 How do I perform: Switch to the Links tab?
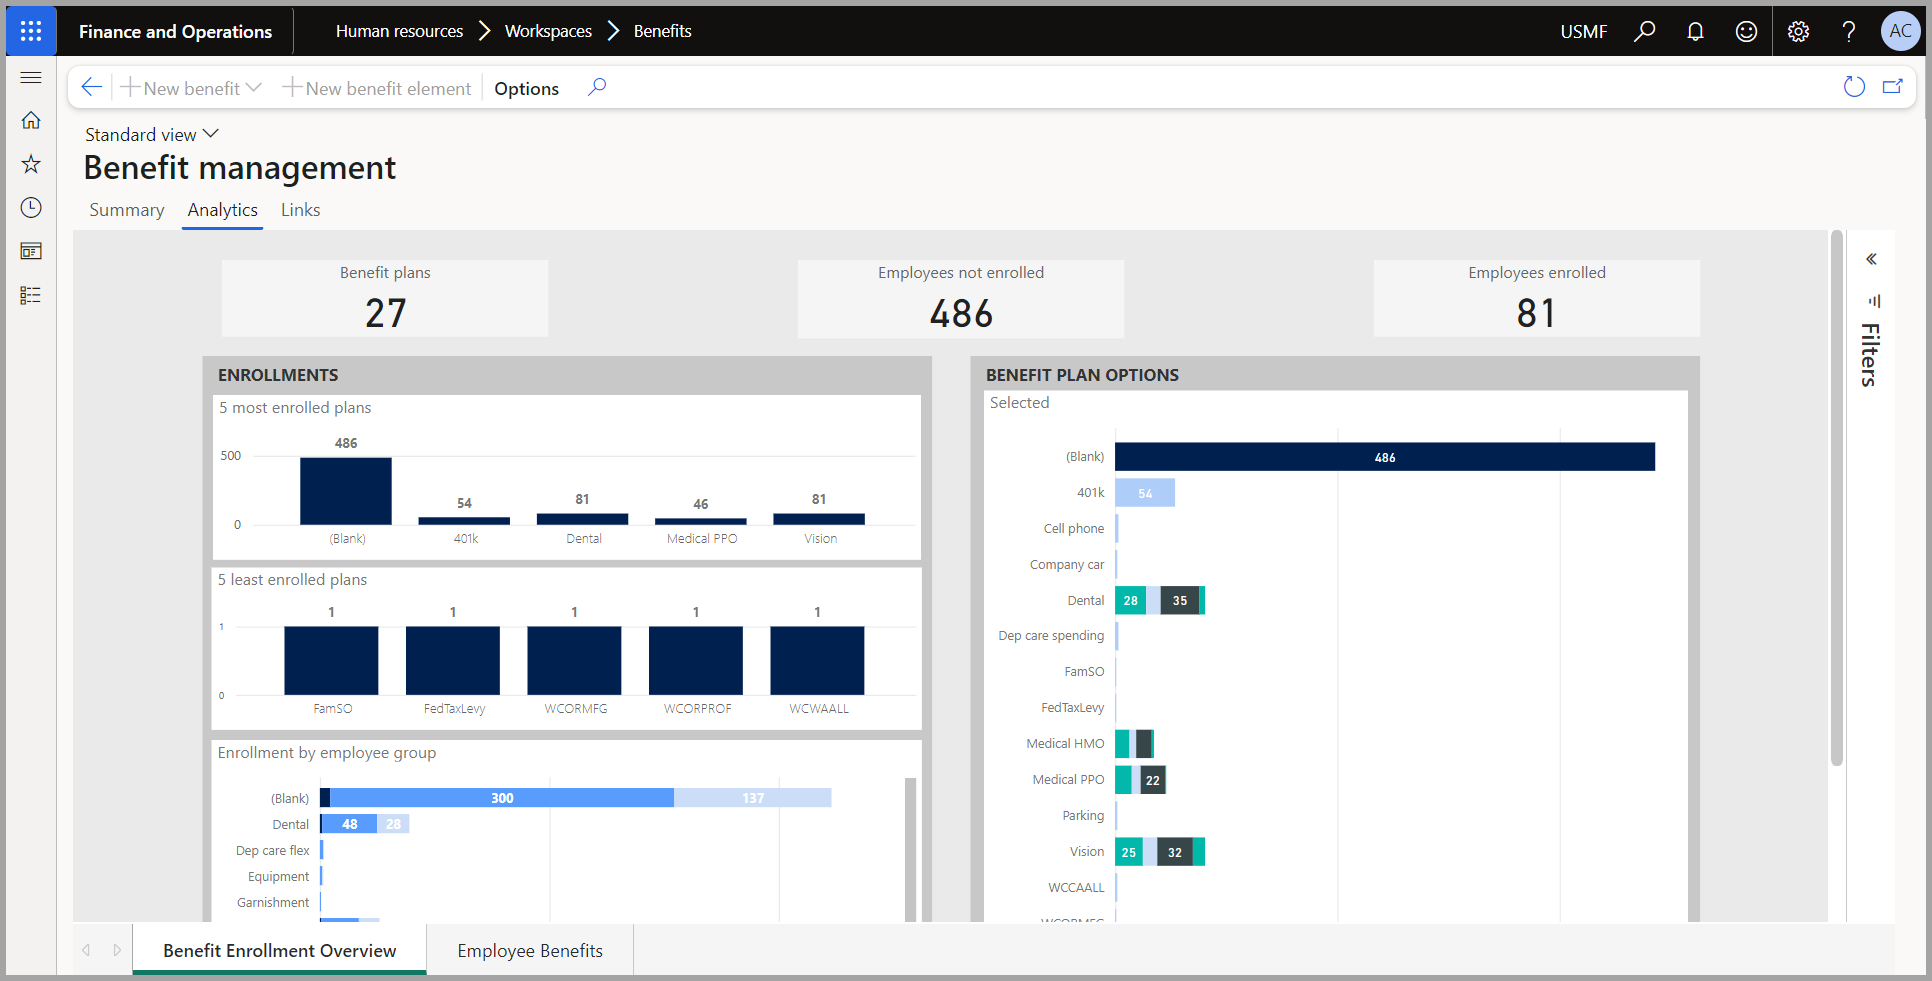tap(300, 210)
